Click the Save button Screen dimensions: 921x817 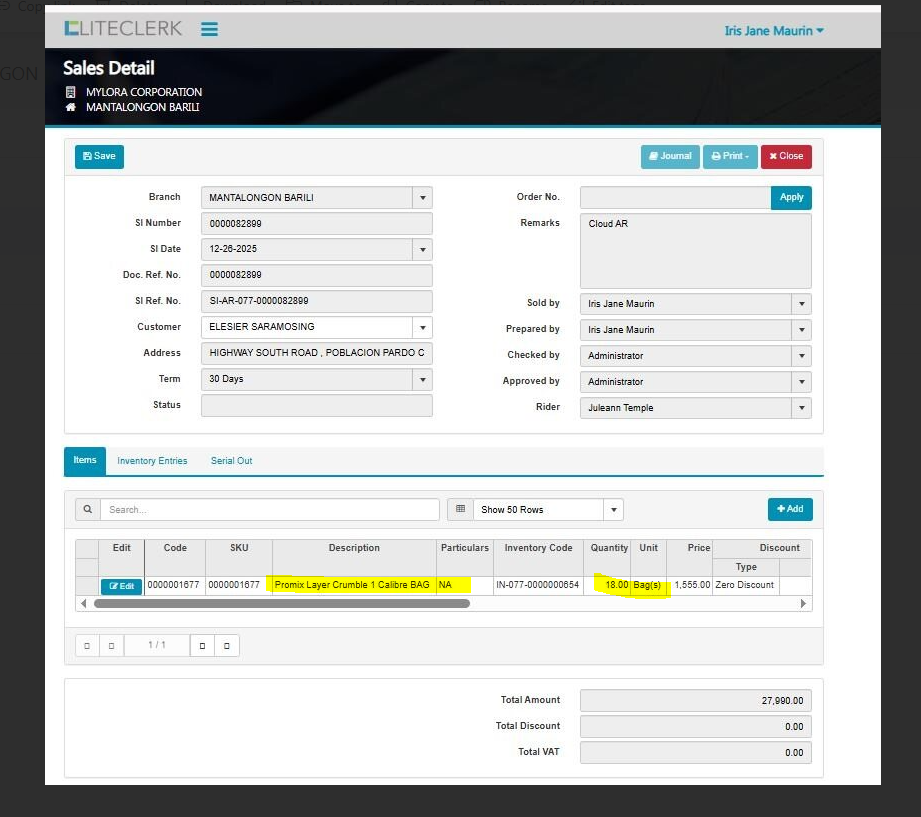pyautogui.click(x=99, y=157)
